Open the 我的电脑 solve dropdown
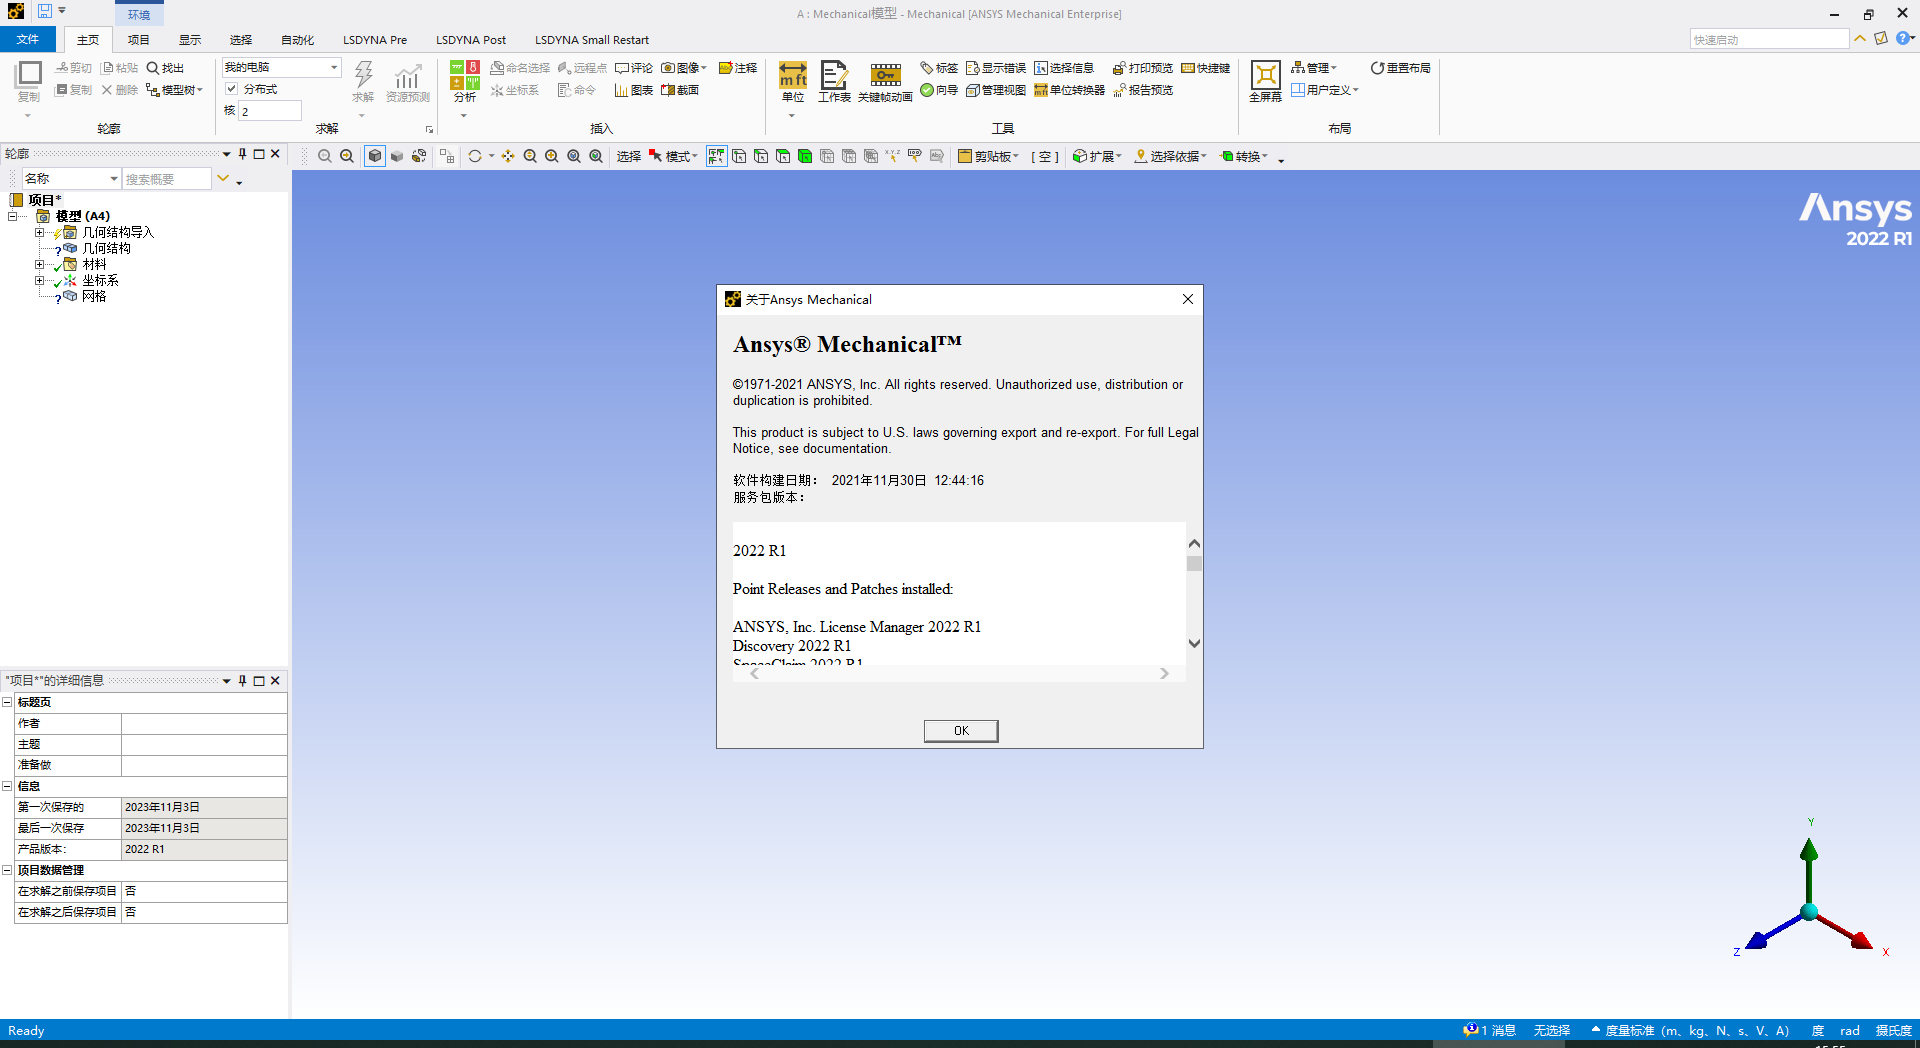This screenshot has height=1048, width=1920. pos(281,67)
